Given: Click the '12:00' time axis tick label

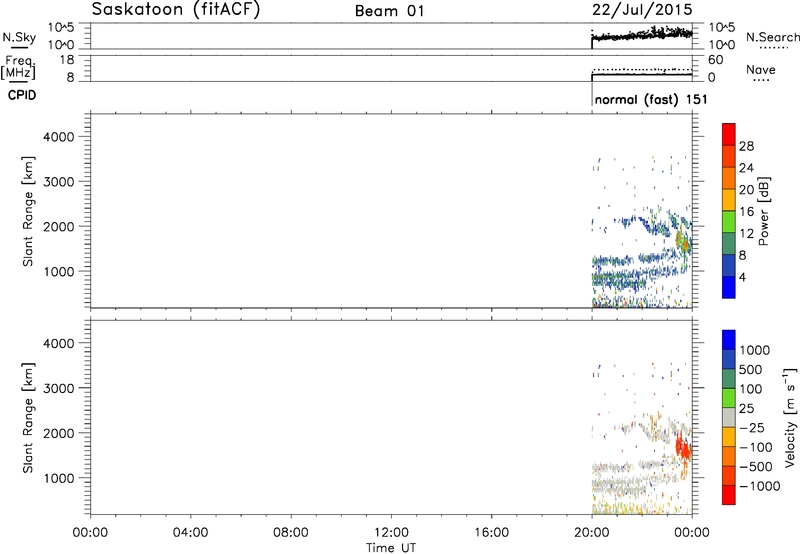Looking at the screenshot, I should tap(391, 533).
